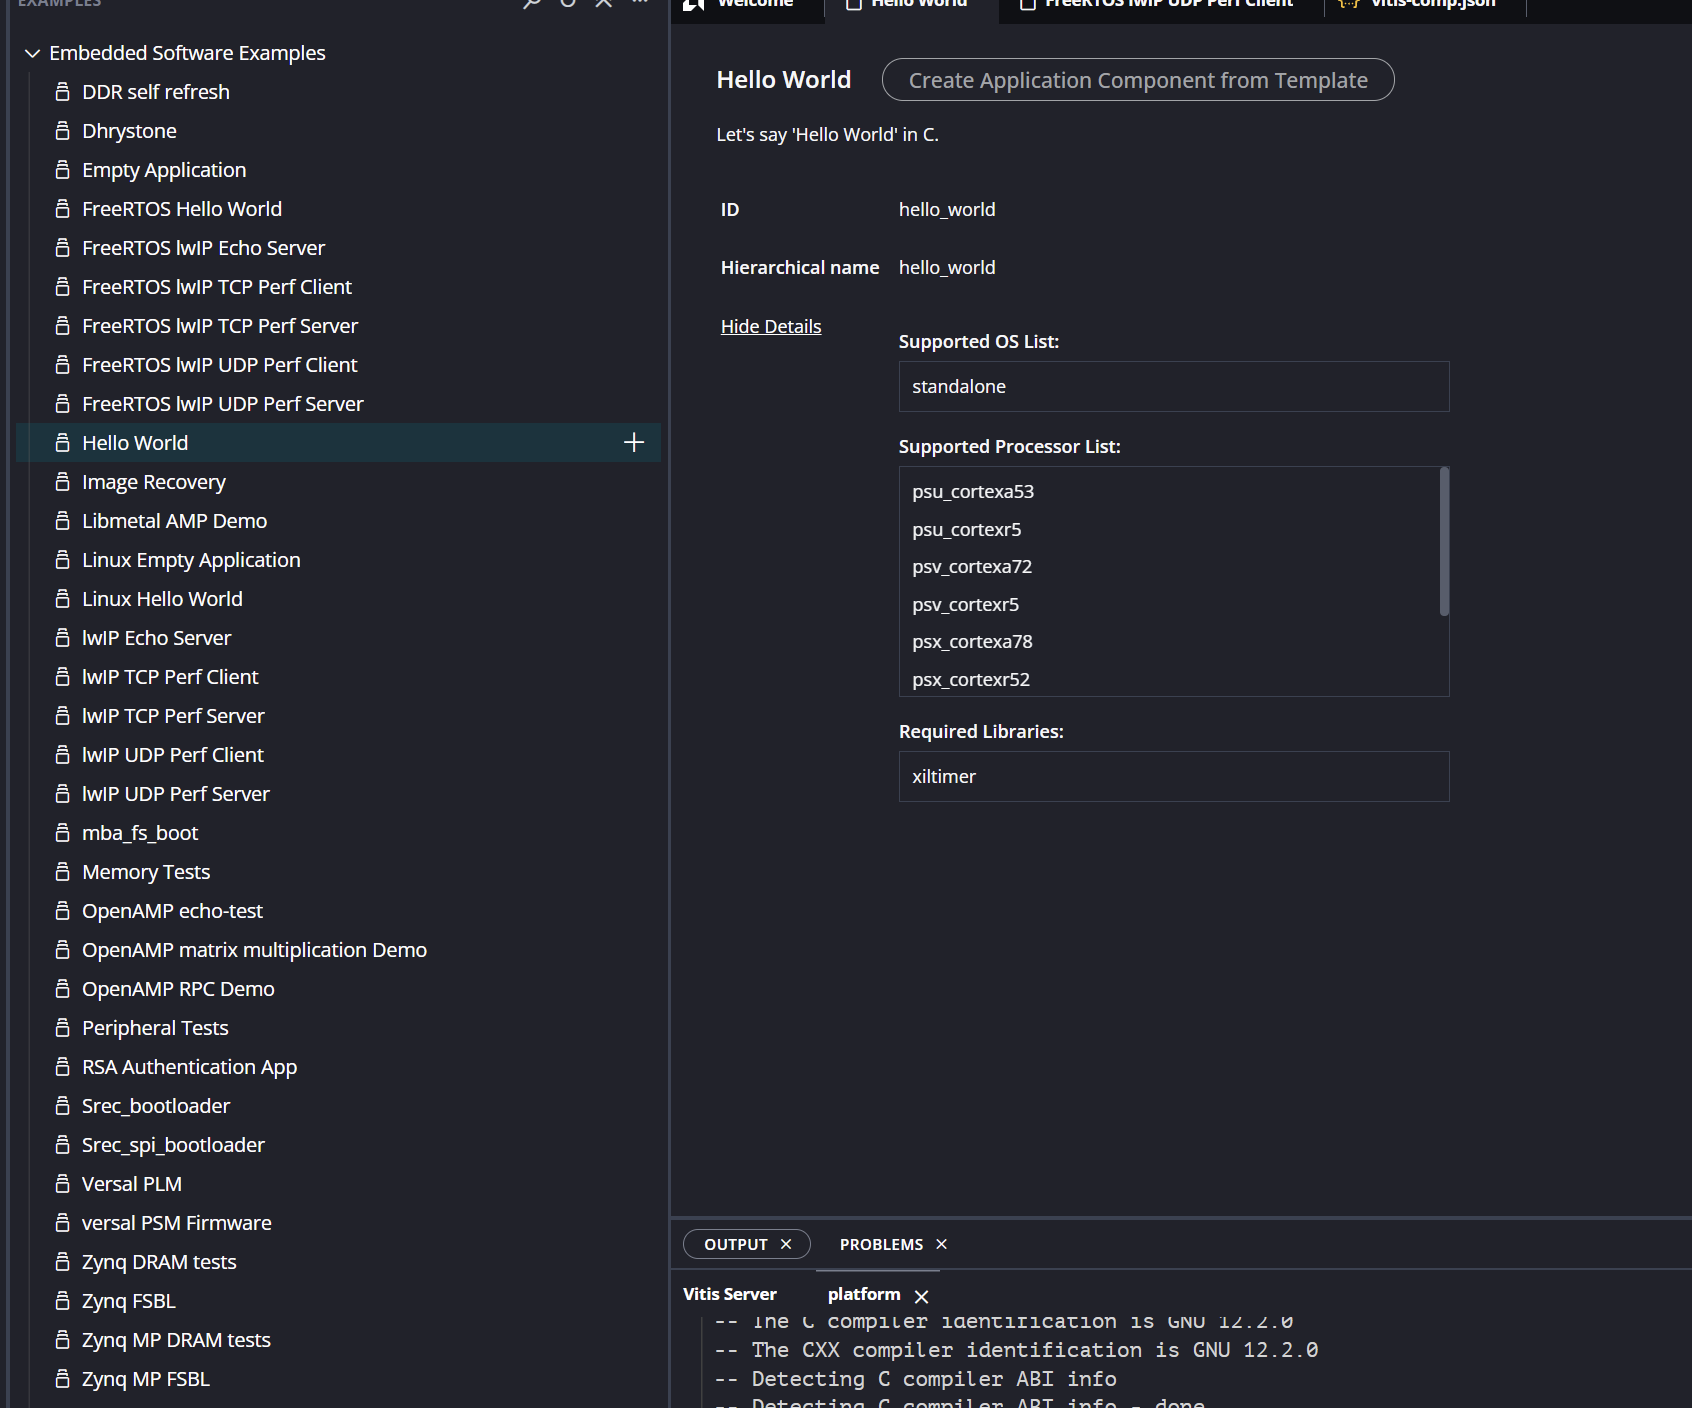This screenshot has height=1408, width=1692.
Task: Switch to platform output tab
Action: pos(864,1294)
